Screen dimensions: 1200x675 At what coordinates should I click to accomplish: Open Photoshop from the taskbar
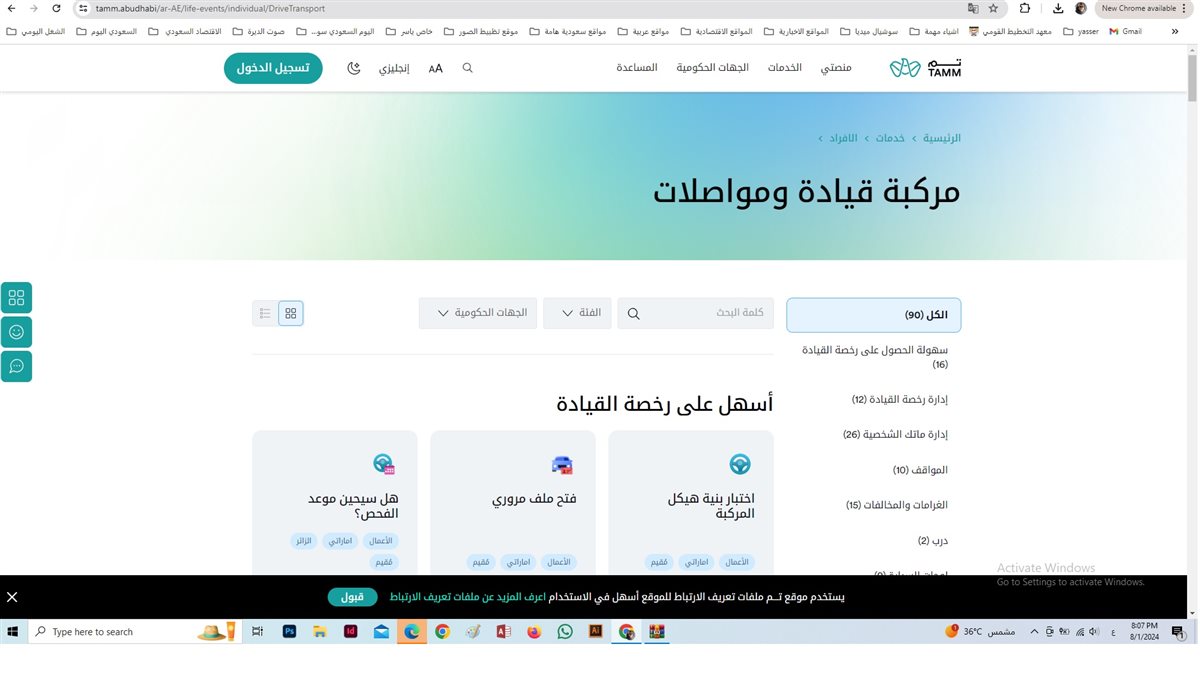289,632
